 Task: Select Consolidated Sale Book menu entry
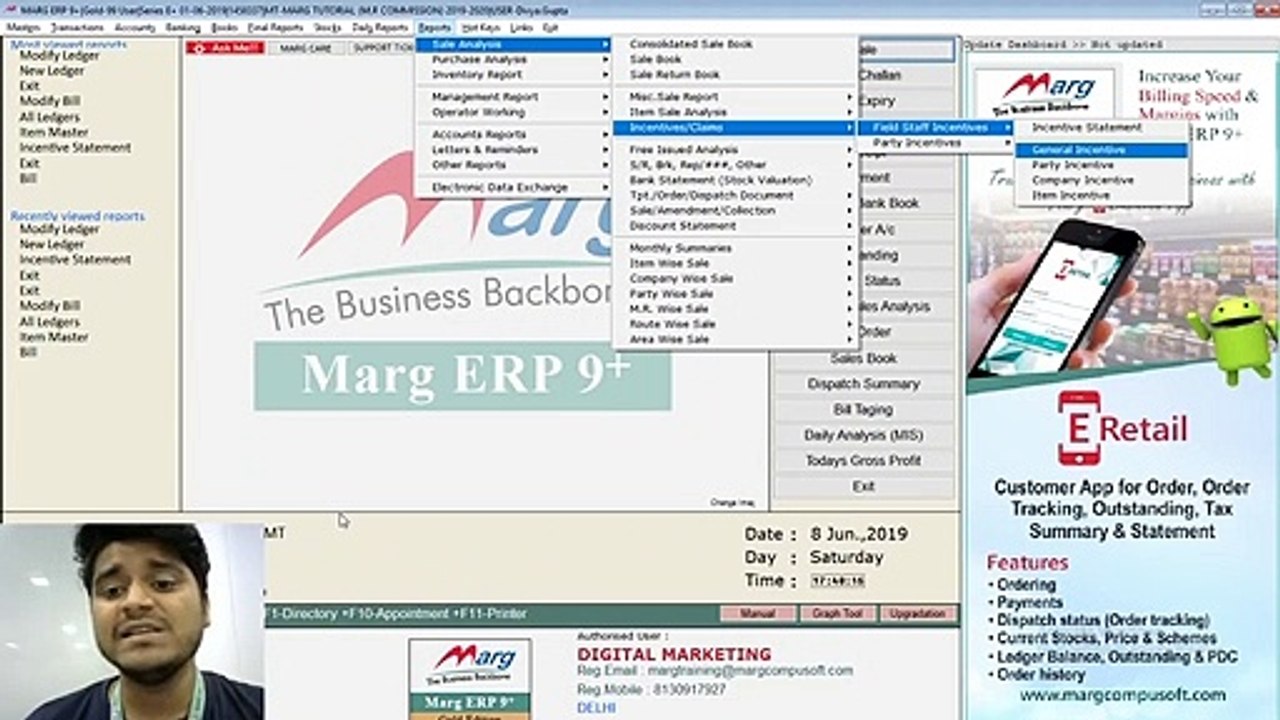735,45
